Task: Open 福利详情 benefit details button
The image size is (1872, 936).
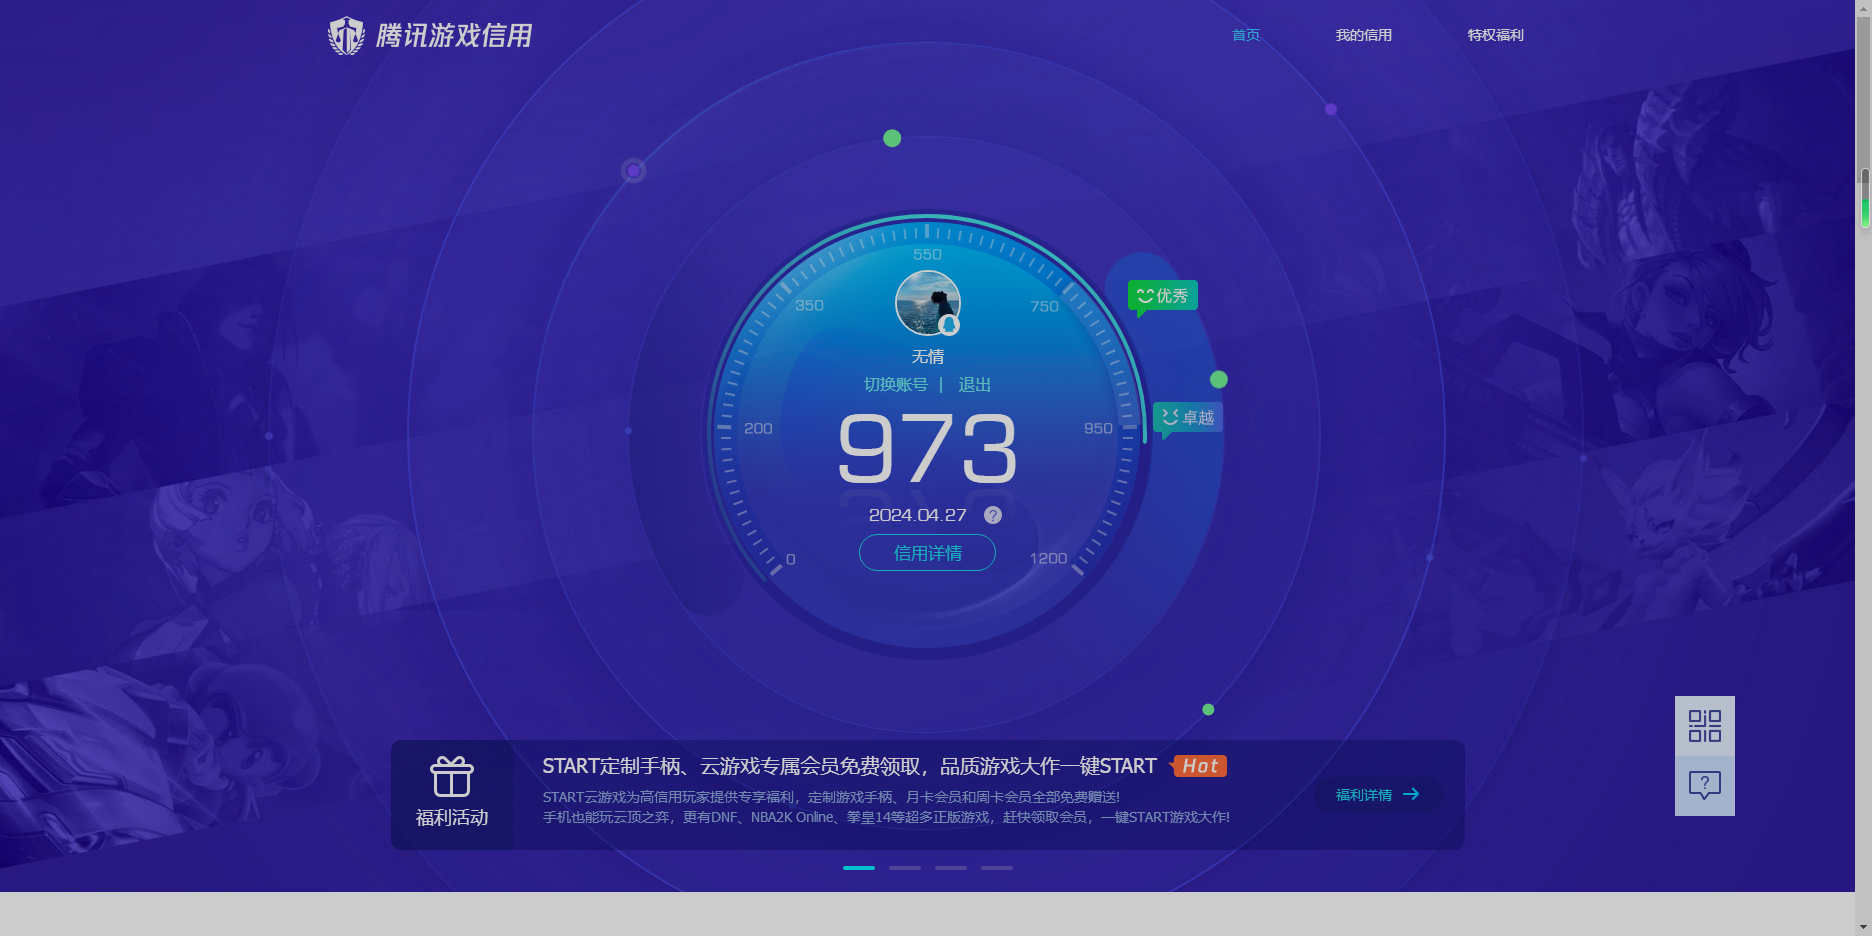Action: coord(1378,795)
